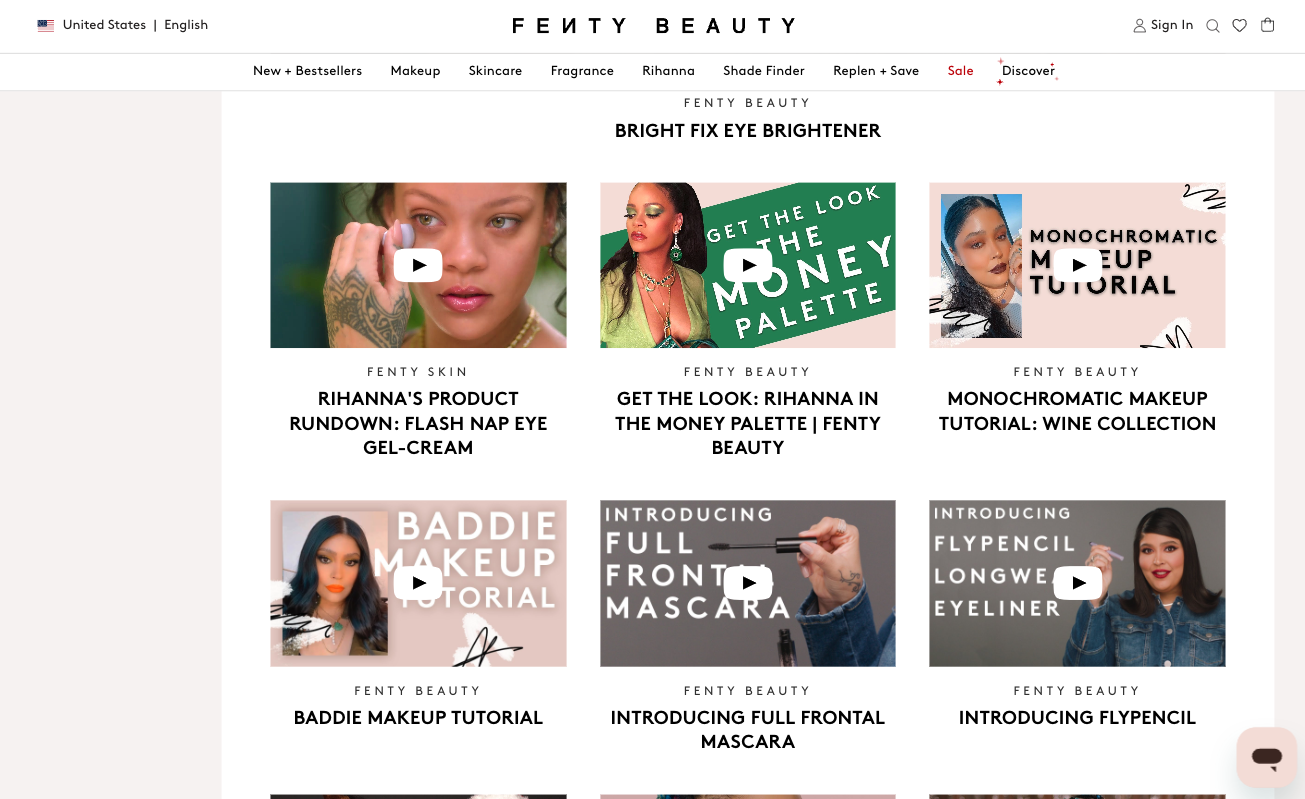Click the Fenty Beauty logo
The image size is (1305, 799).
pos(654,26)
